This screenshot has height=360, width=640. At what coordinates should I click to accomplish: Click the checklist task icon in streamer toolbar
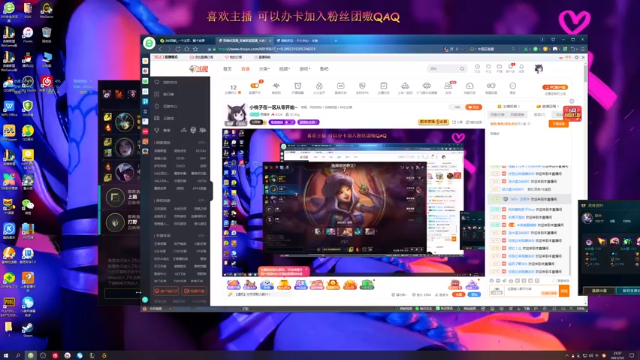point(384,87)
